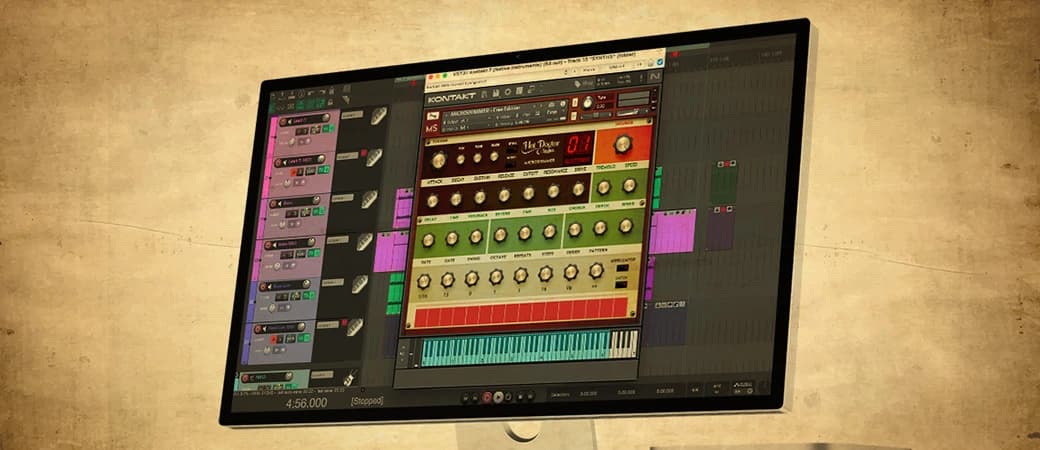Click the Native Instruments logo at top right
The height and width of the screenshot is (450, 1040).
coord(655,76)
